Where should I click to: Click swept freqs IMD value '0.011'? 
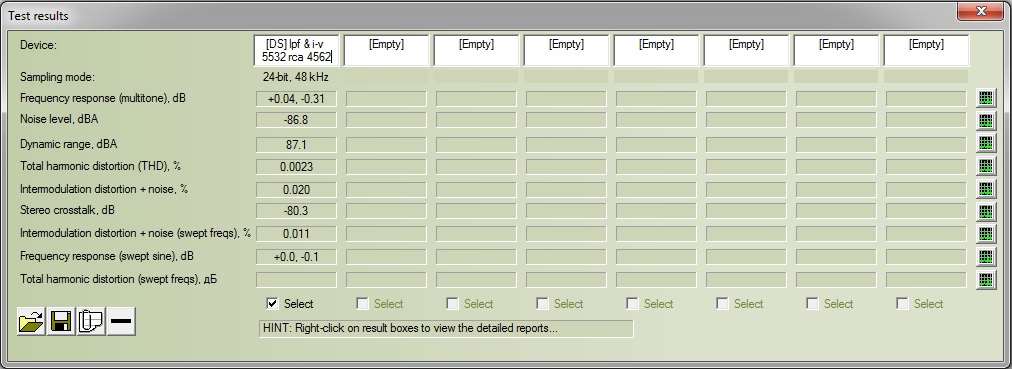pos(296,234)
